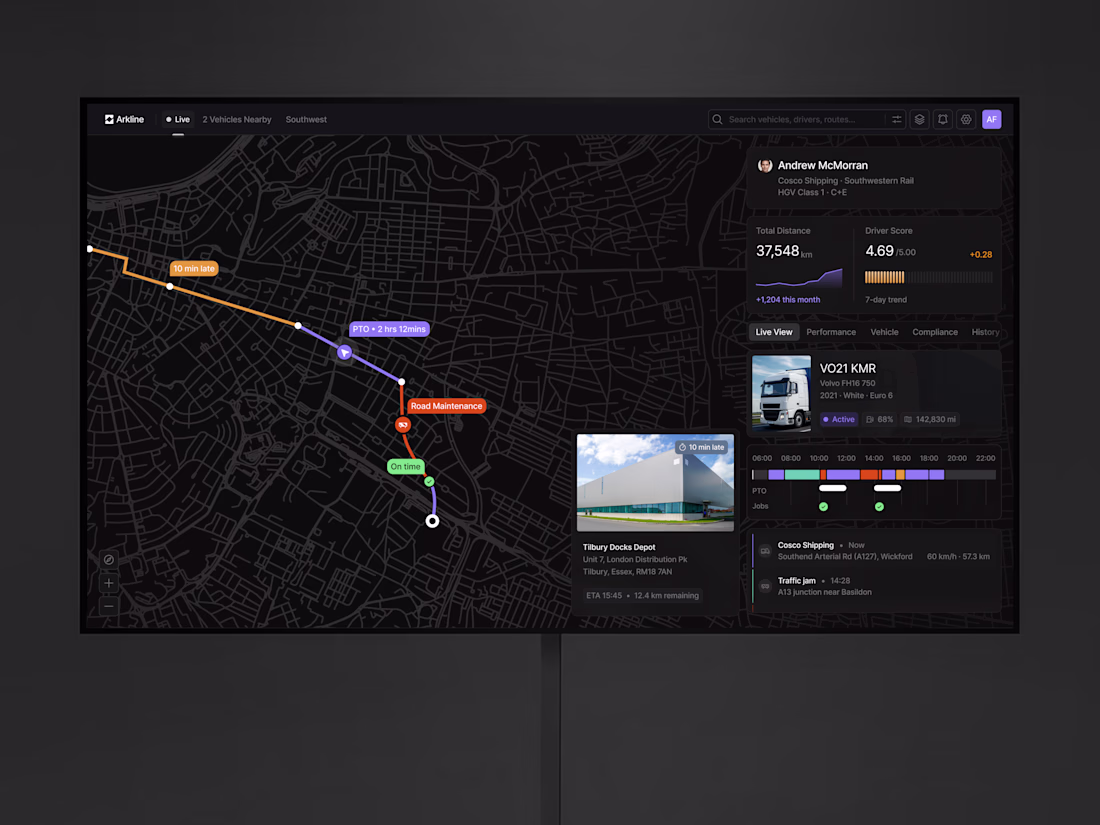The image size is (1100, 825).
Task: Switch to the Live tab
Action: click(178, 119)
